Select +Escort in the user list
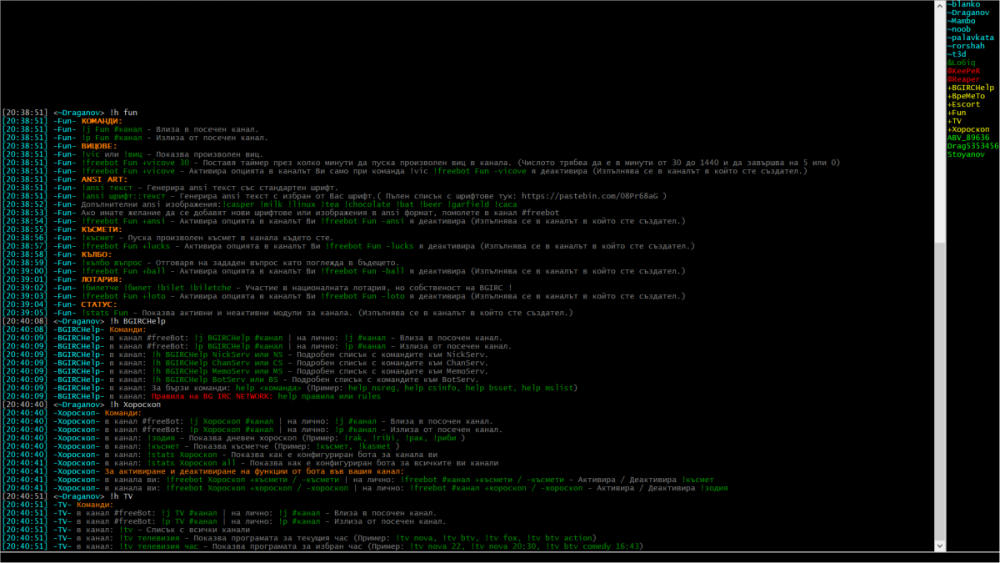The image size is (1000, 563). tap(964, 104)
